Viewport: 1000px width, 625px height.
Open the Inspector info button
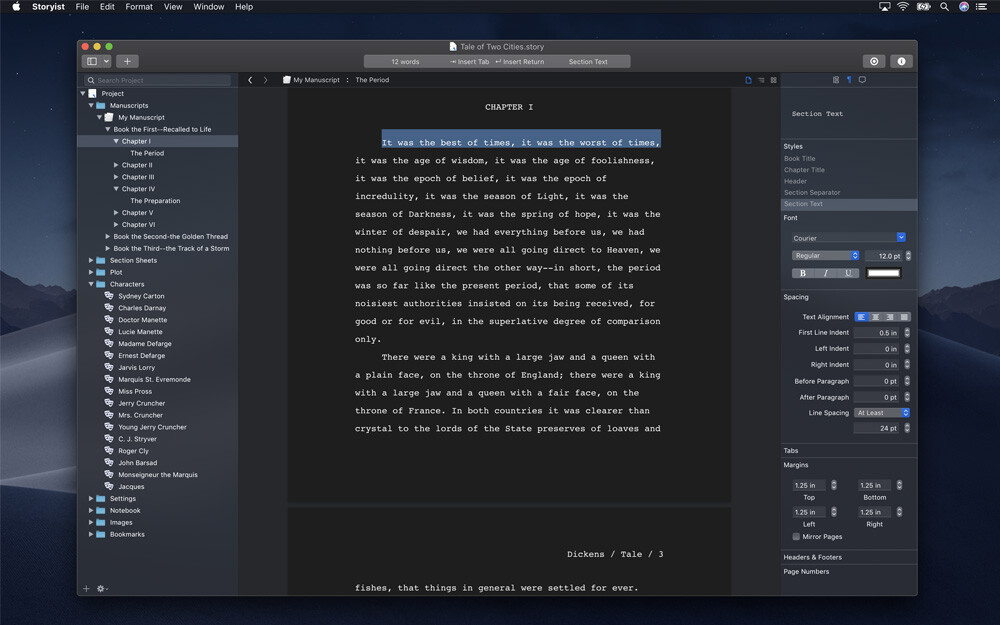(x=901, y=61)
